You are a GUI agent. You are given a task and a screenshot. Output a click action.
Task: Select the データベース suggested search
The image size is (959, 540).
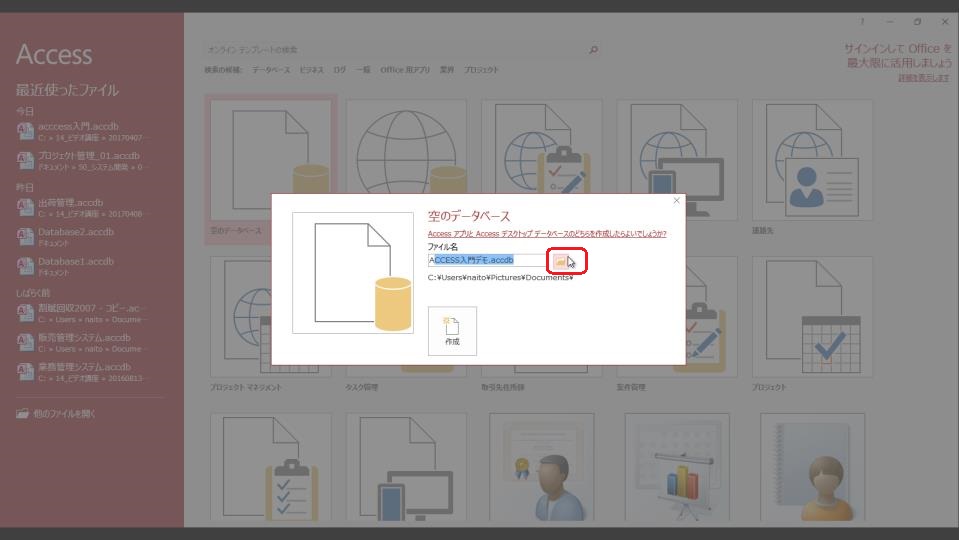click(x=271, y=70)
